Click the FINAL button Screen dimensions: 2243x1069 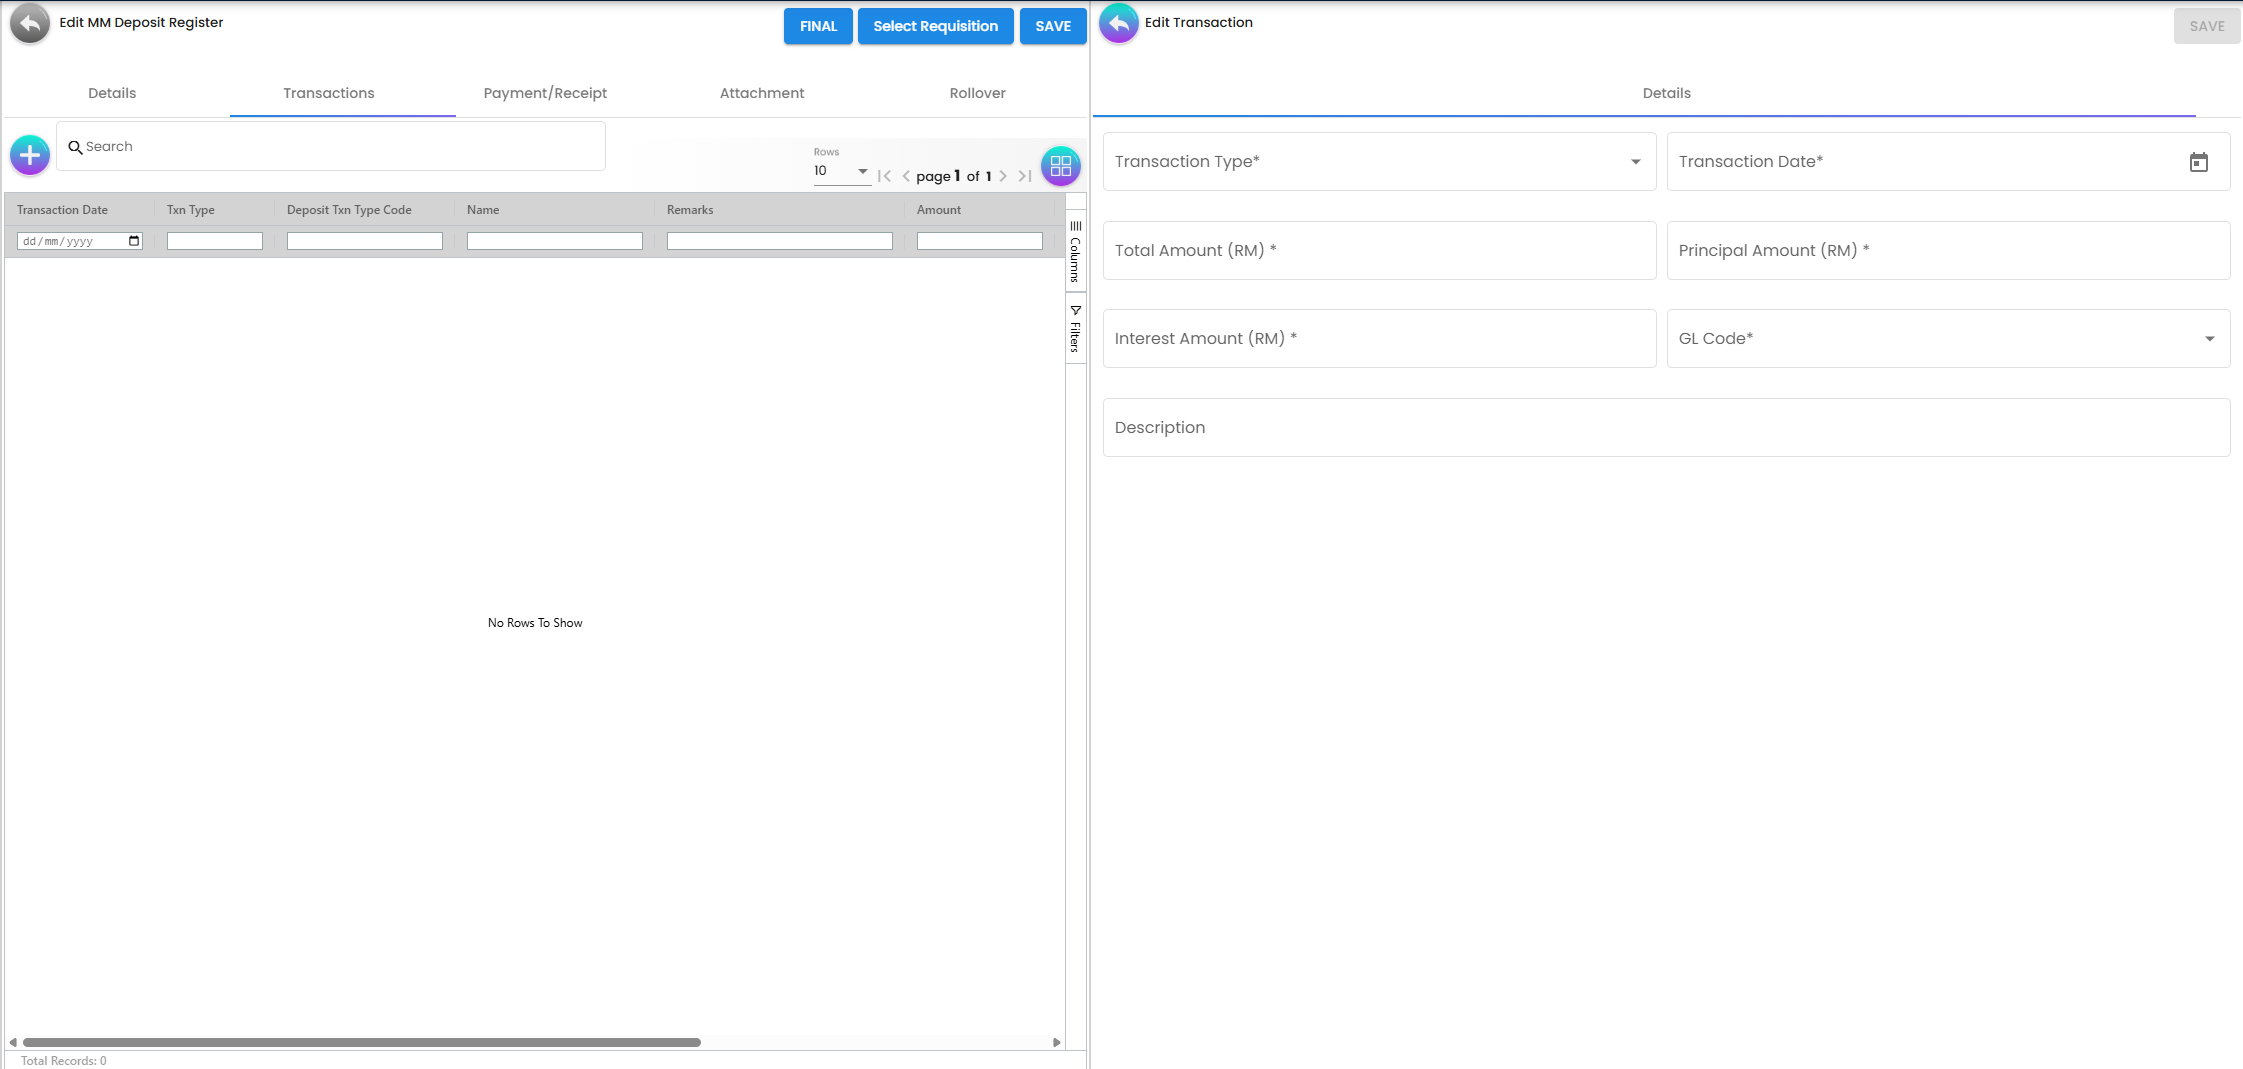coord(818,26)
